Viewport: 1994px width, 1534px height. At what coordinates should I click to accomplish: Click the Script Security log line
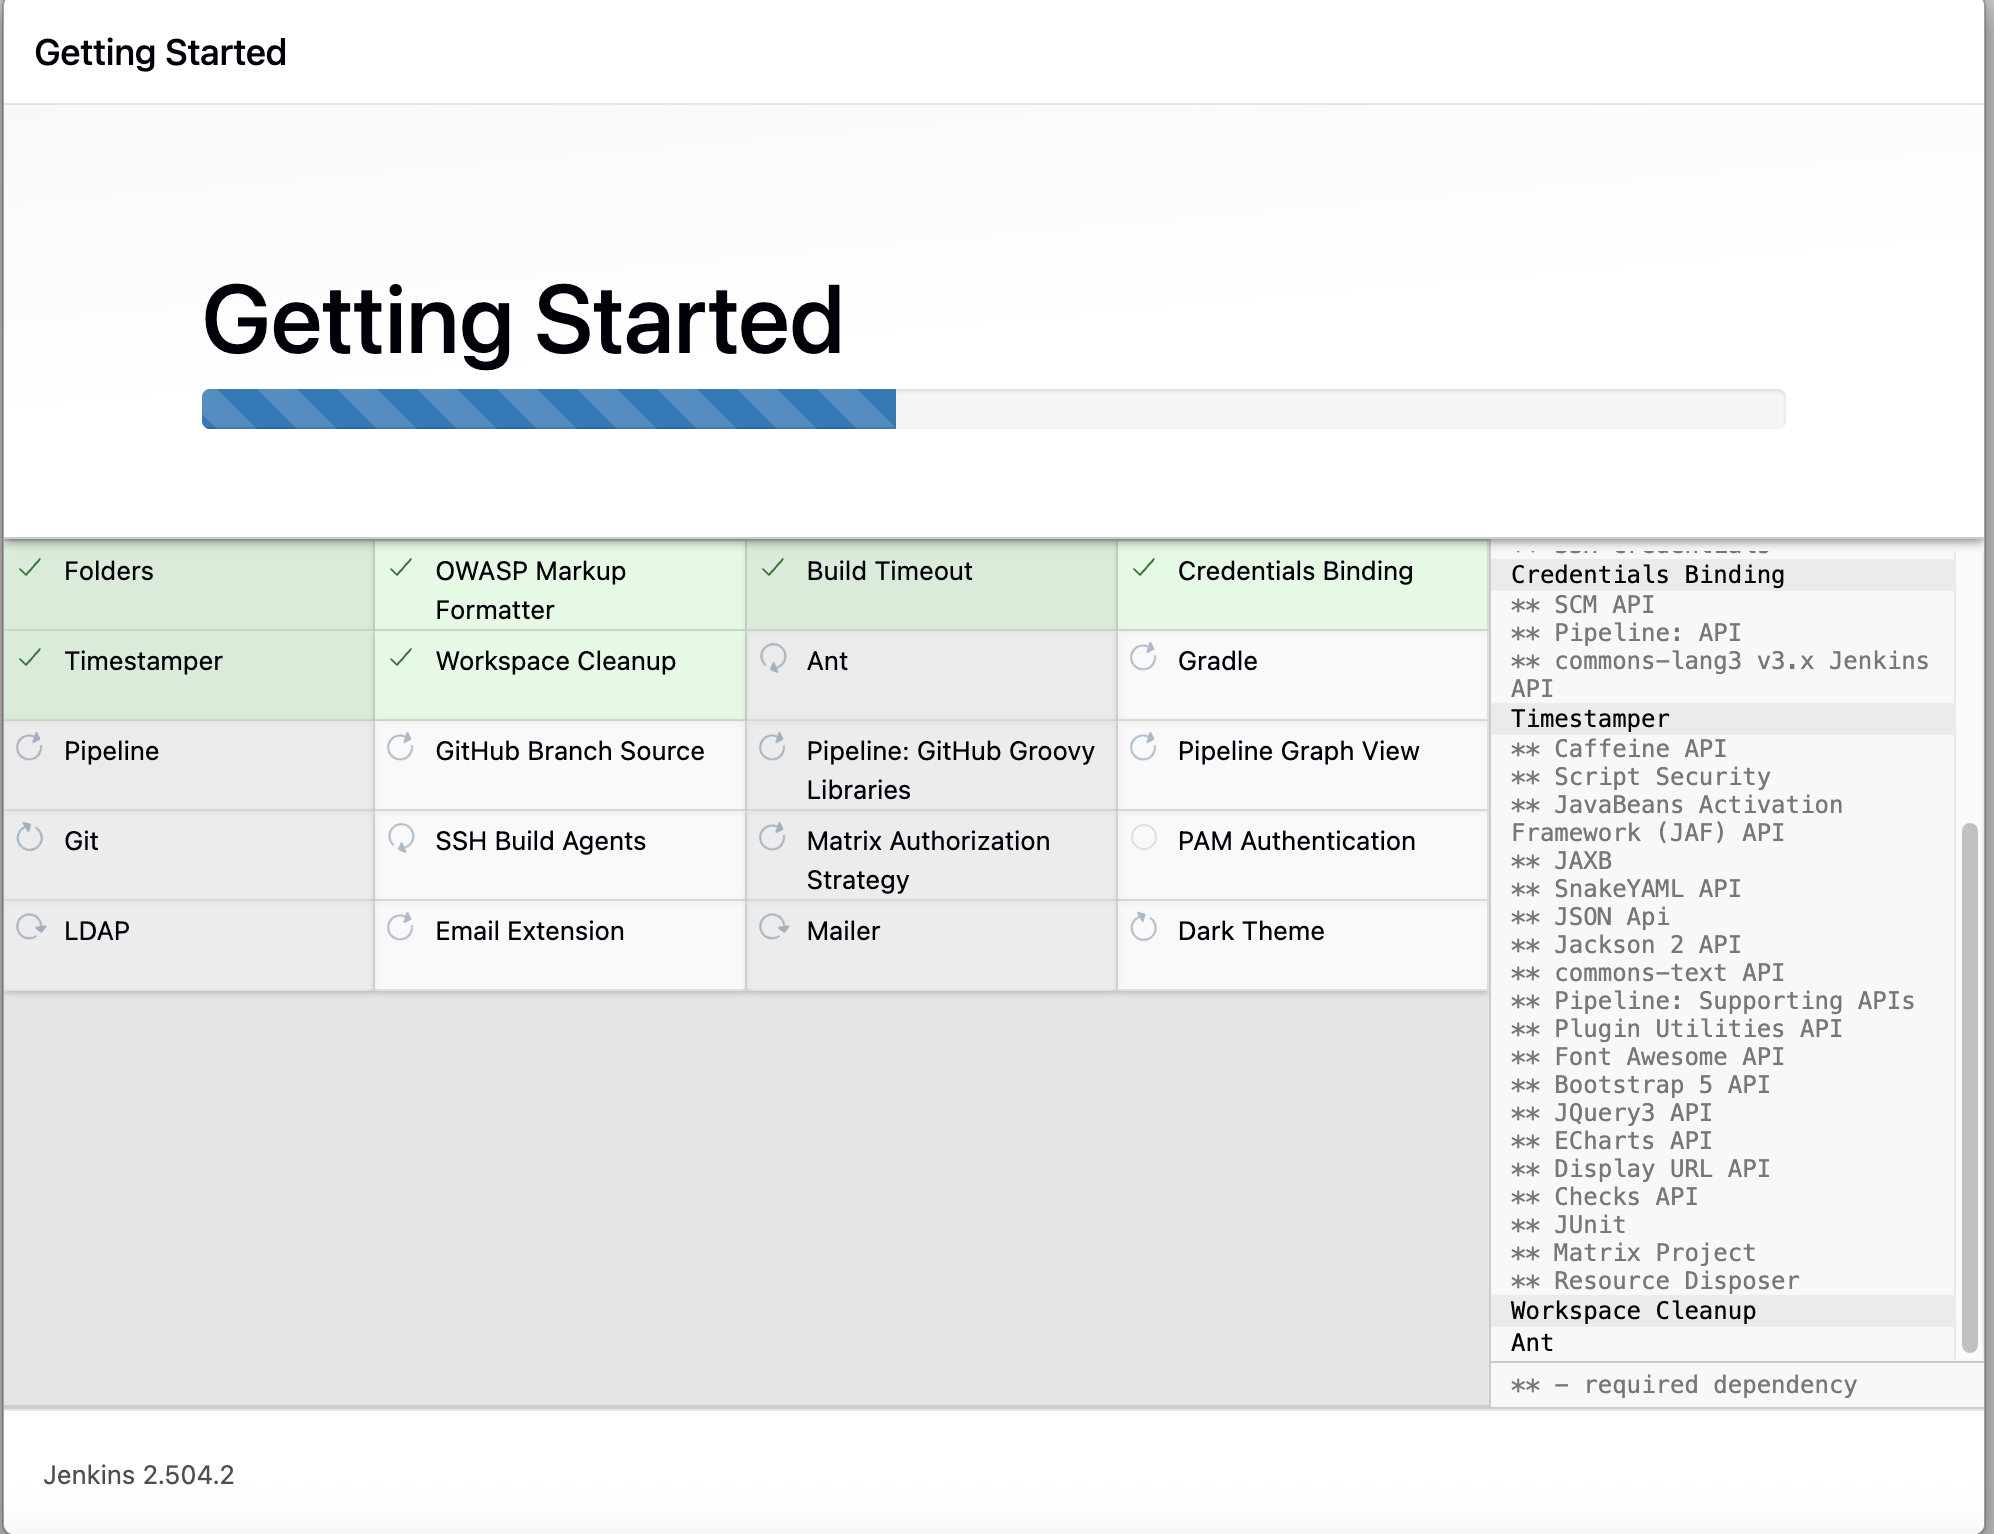tap(1640, 777)
